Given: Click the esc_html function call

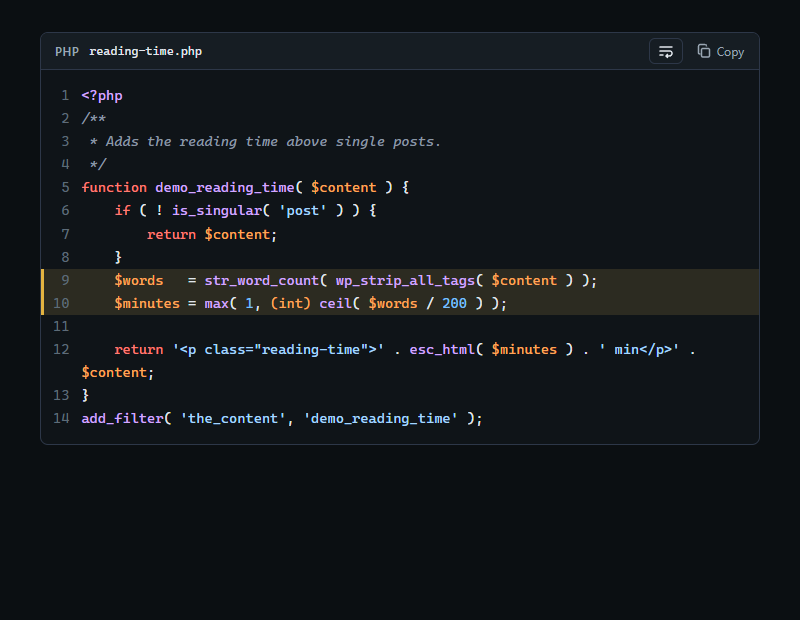Looking at the screenshot, I should 442,349.
